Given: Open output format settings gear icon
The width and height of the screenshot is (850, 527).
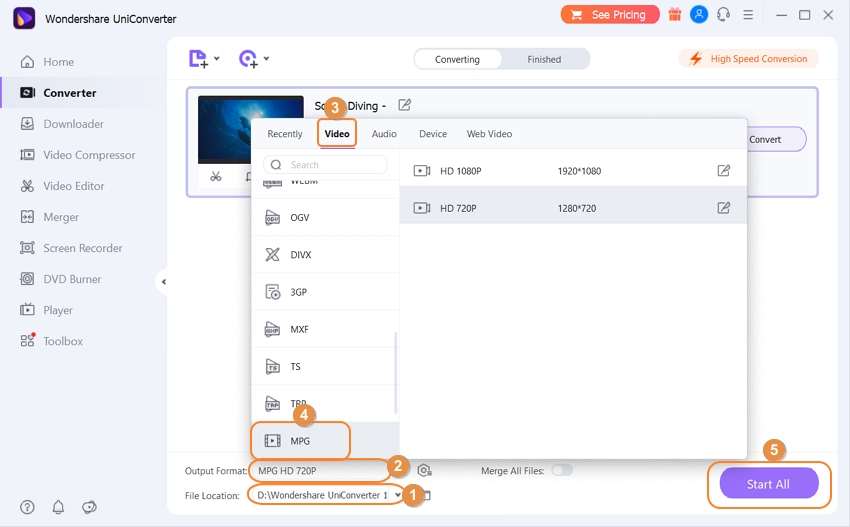Looking at the screenshot, I should pyautogui.click(x=424, y=471).
